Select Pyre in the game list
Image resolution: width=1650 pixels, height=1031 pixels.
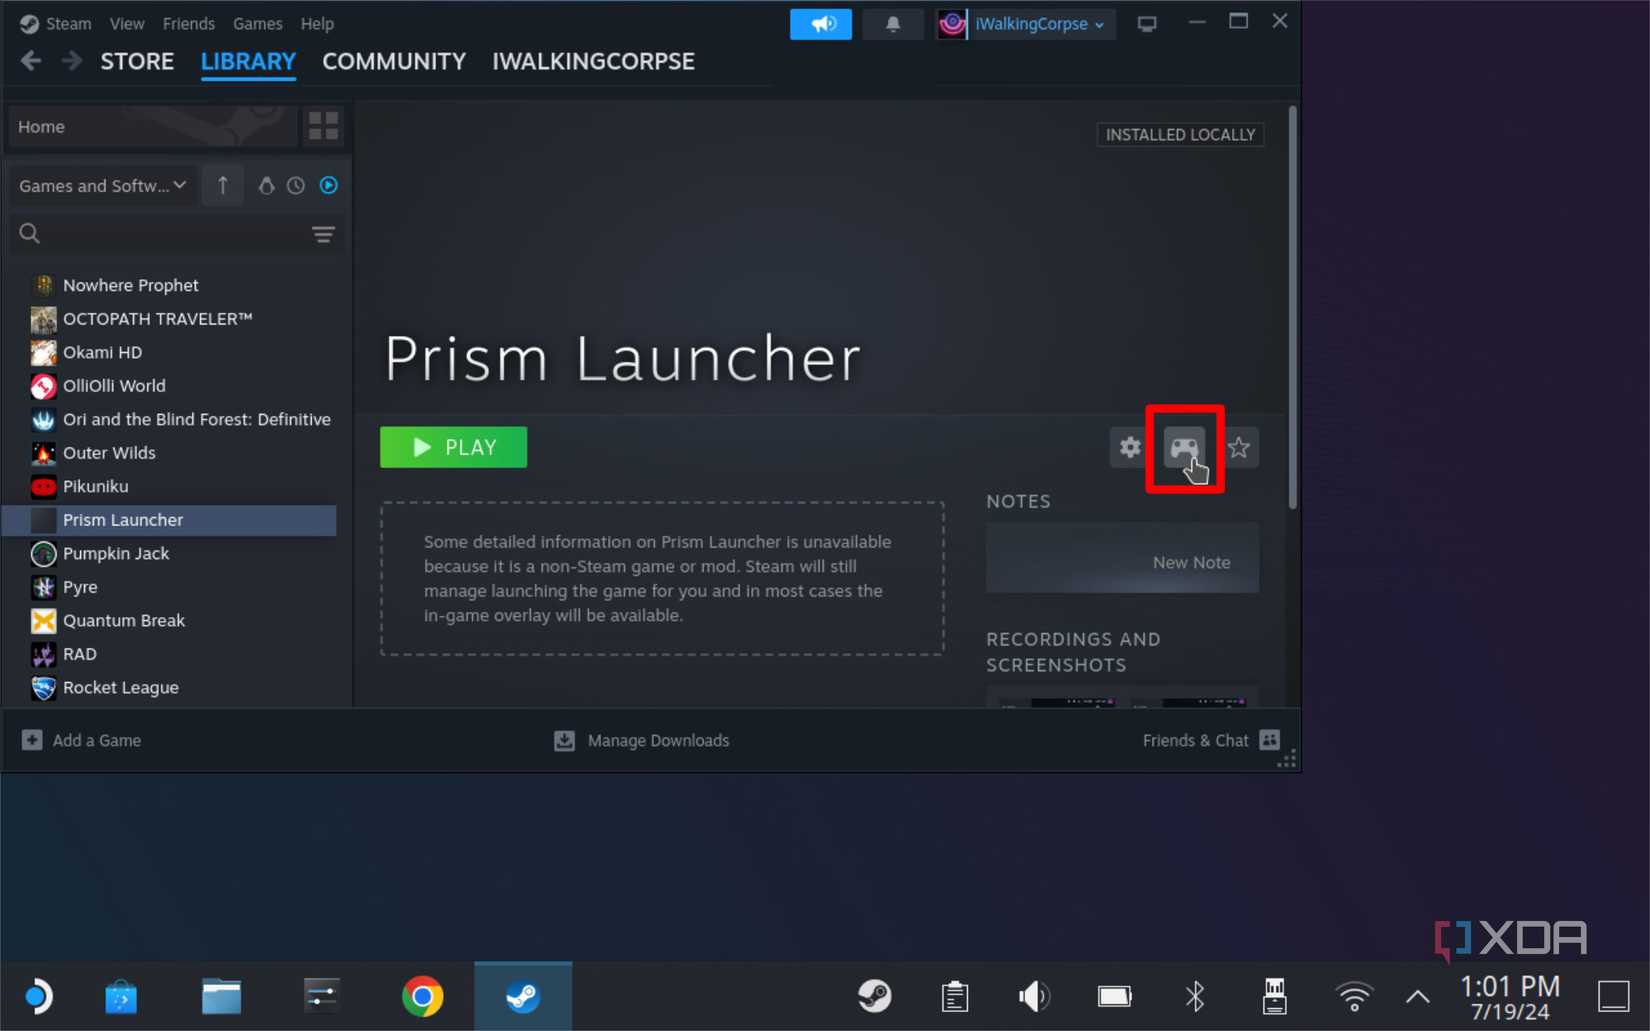(x=169, y=587)
